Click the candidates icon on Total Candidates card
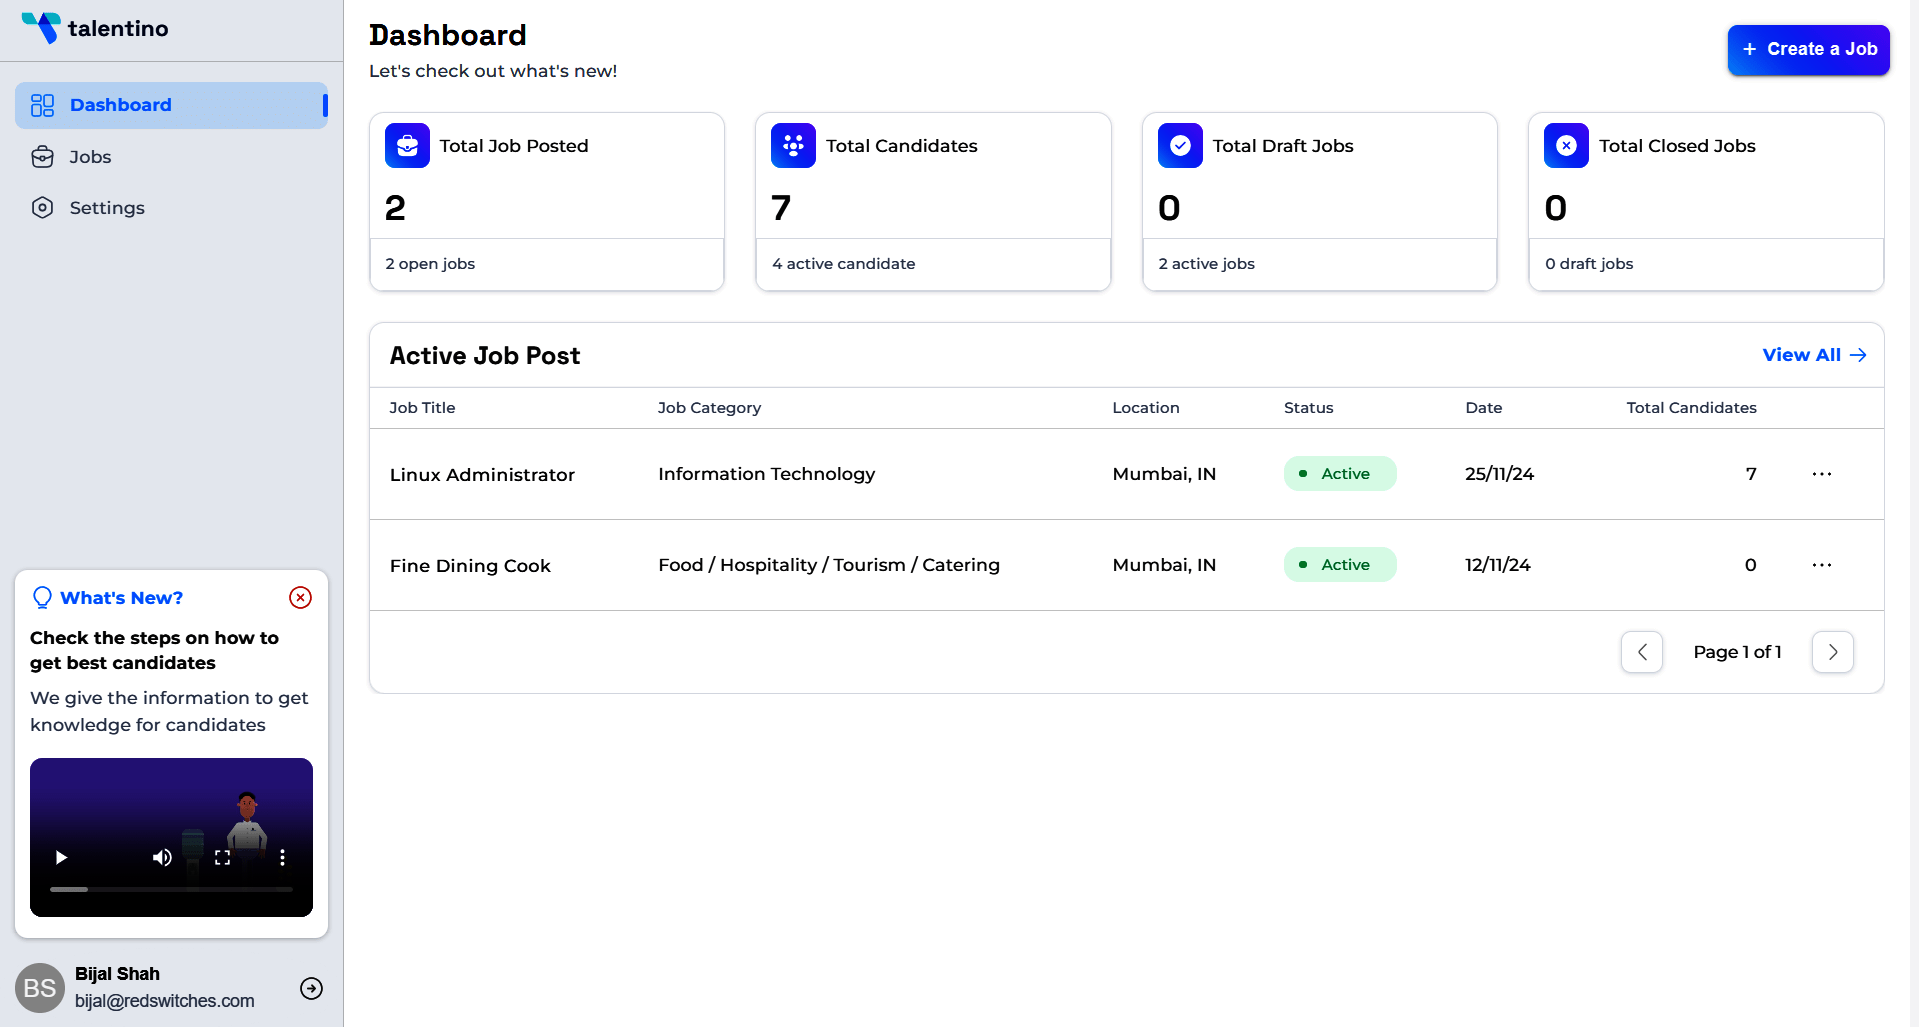The height and width of the screenshot is (1027, 1919). [792, 145]
